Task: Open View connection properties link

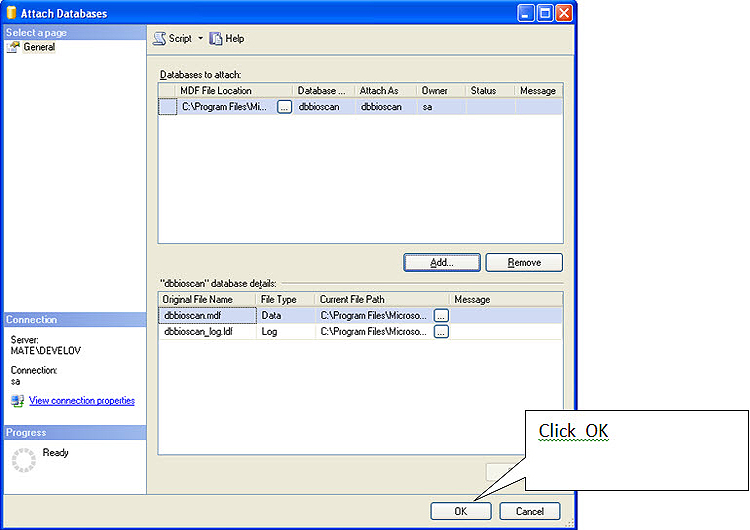Action: [x=82, y=401]
